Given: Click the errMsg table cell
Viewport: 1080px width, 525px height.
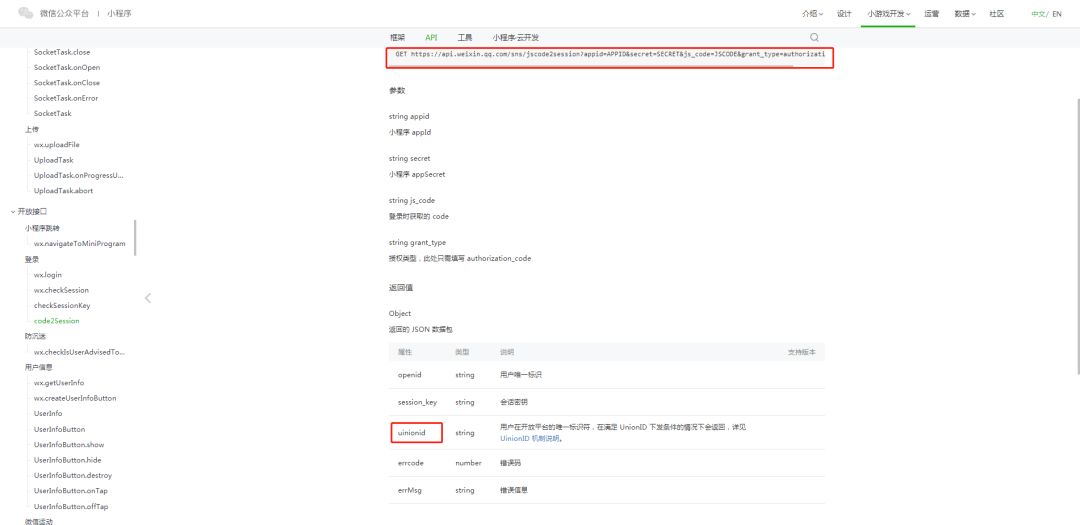Looking at the screenshot, I should coord(409,490).
